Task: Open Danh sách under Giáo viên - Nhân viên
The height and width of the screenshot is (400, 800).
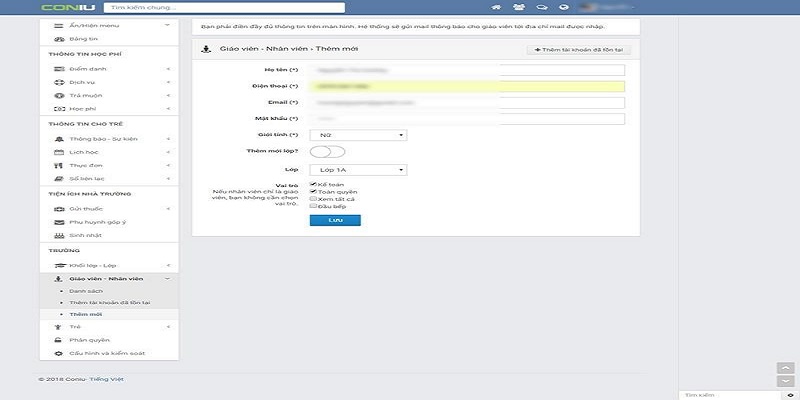Action: [85, 291]
